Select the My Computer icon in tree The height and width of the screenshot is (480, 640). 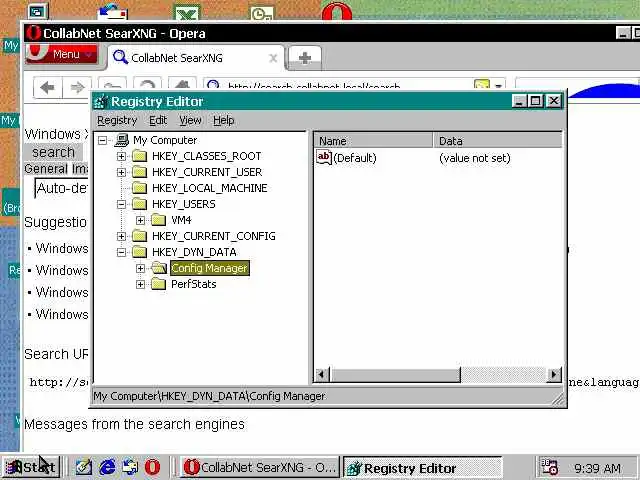(x=122, y=140)
